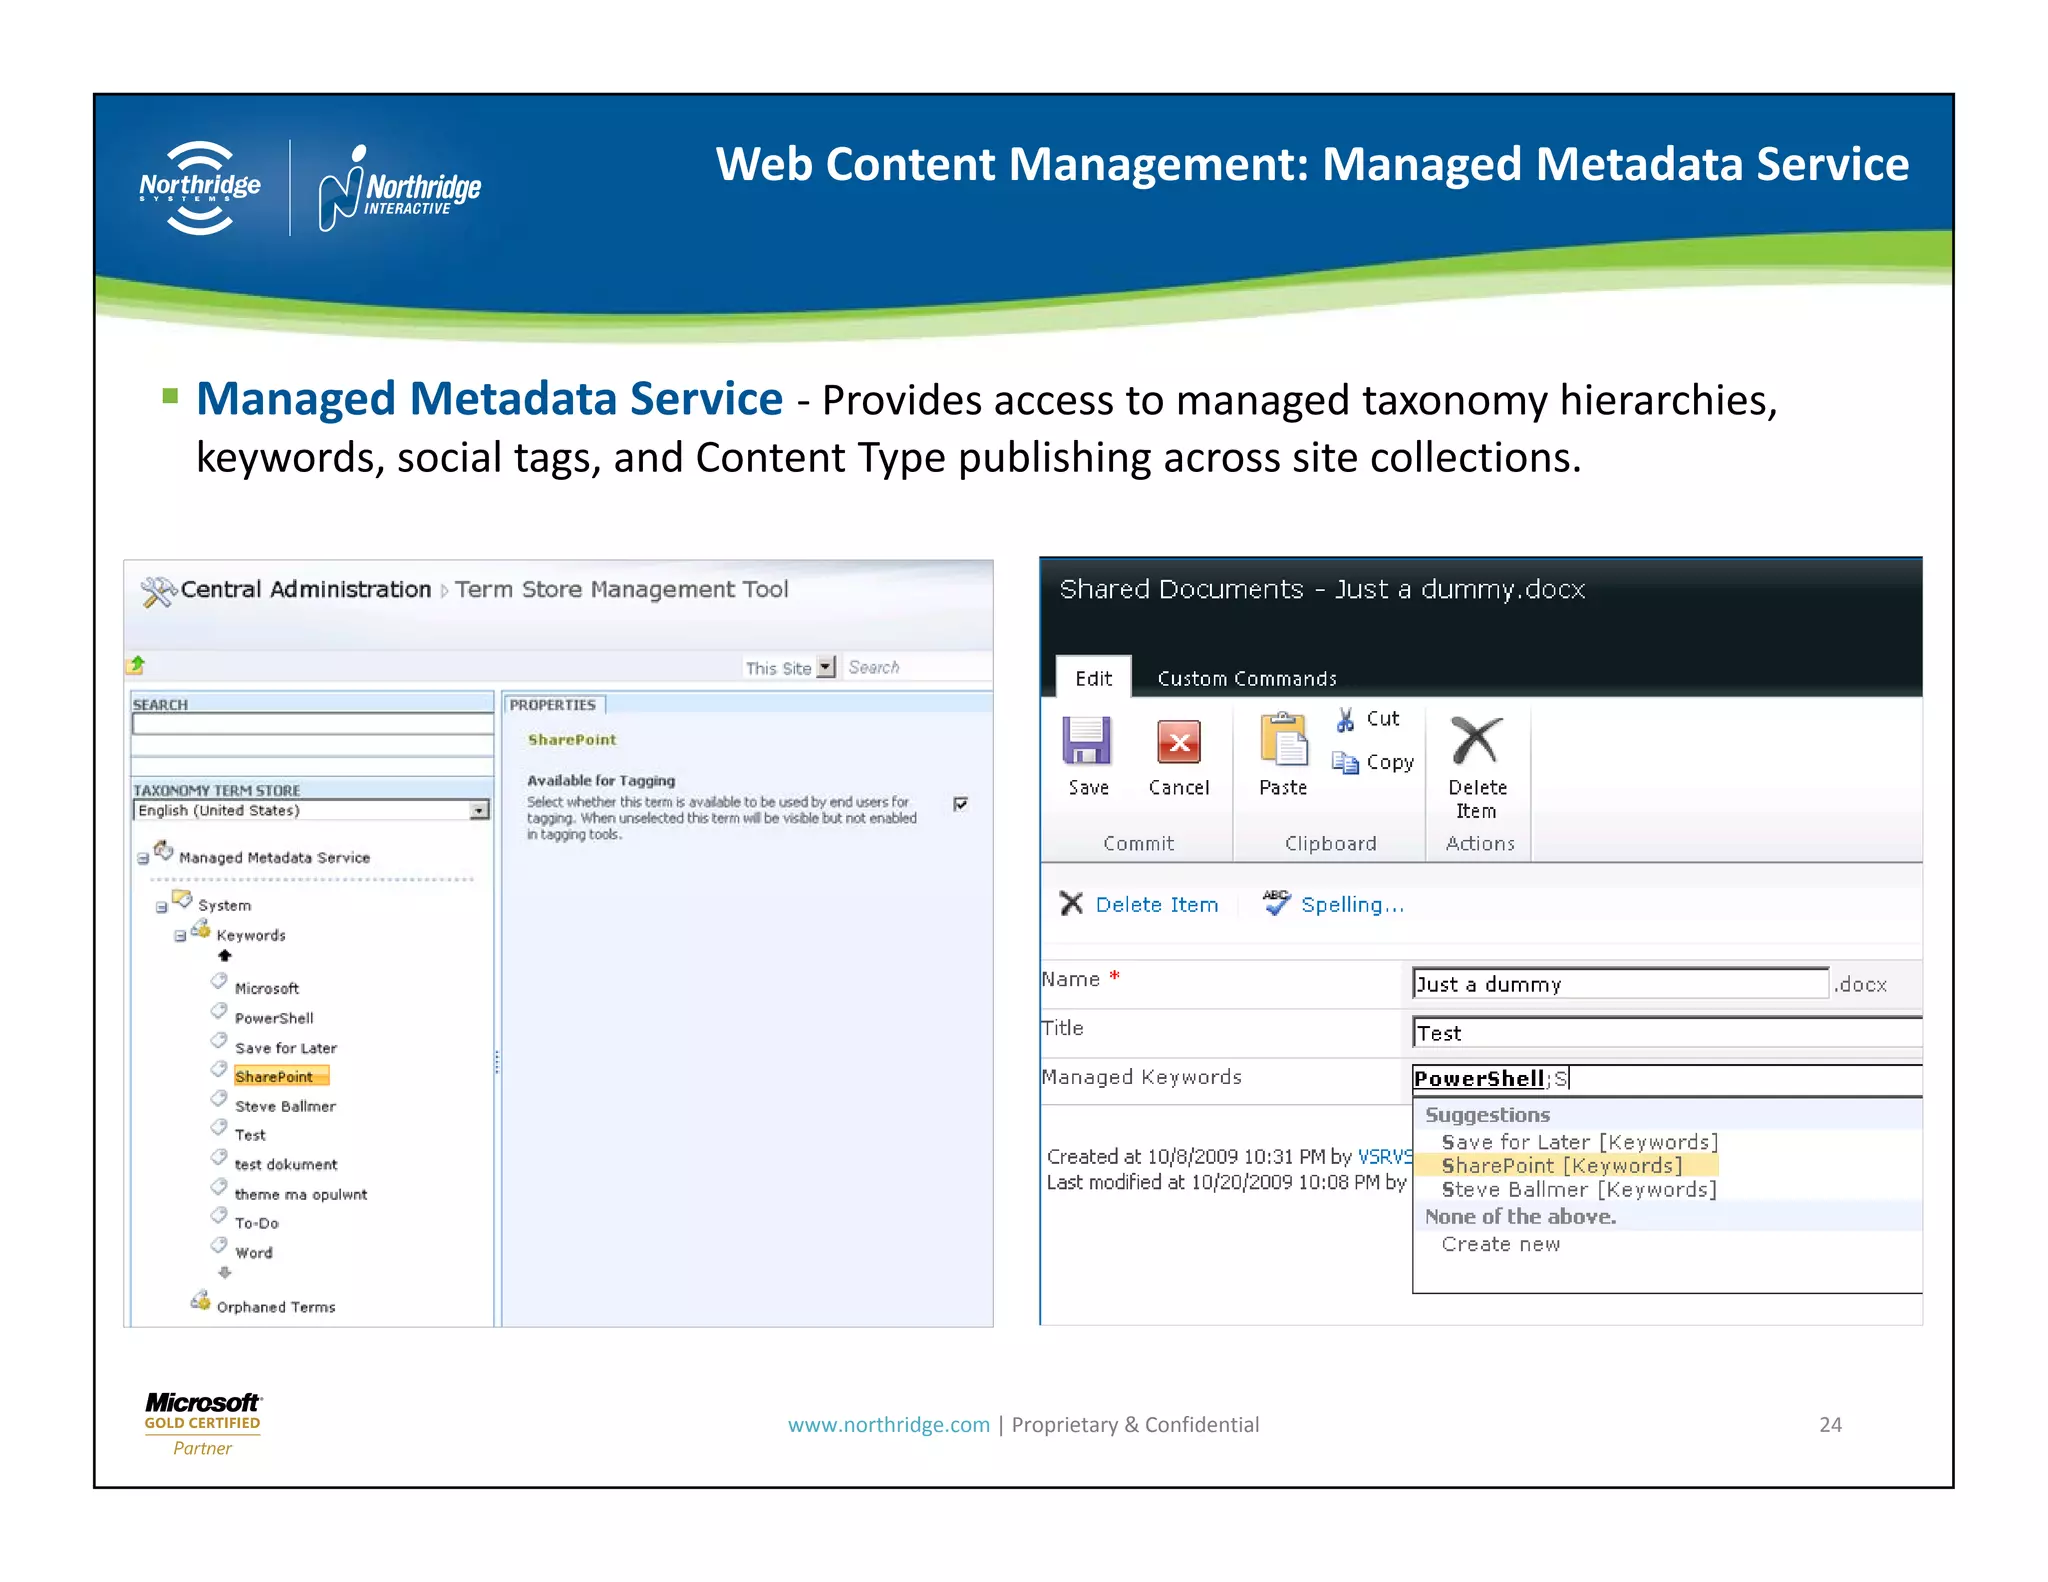Screen dimensions: 2048x1582
Task: Click the down arrow below Word term
Action: 225,1273
